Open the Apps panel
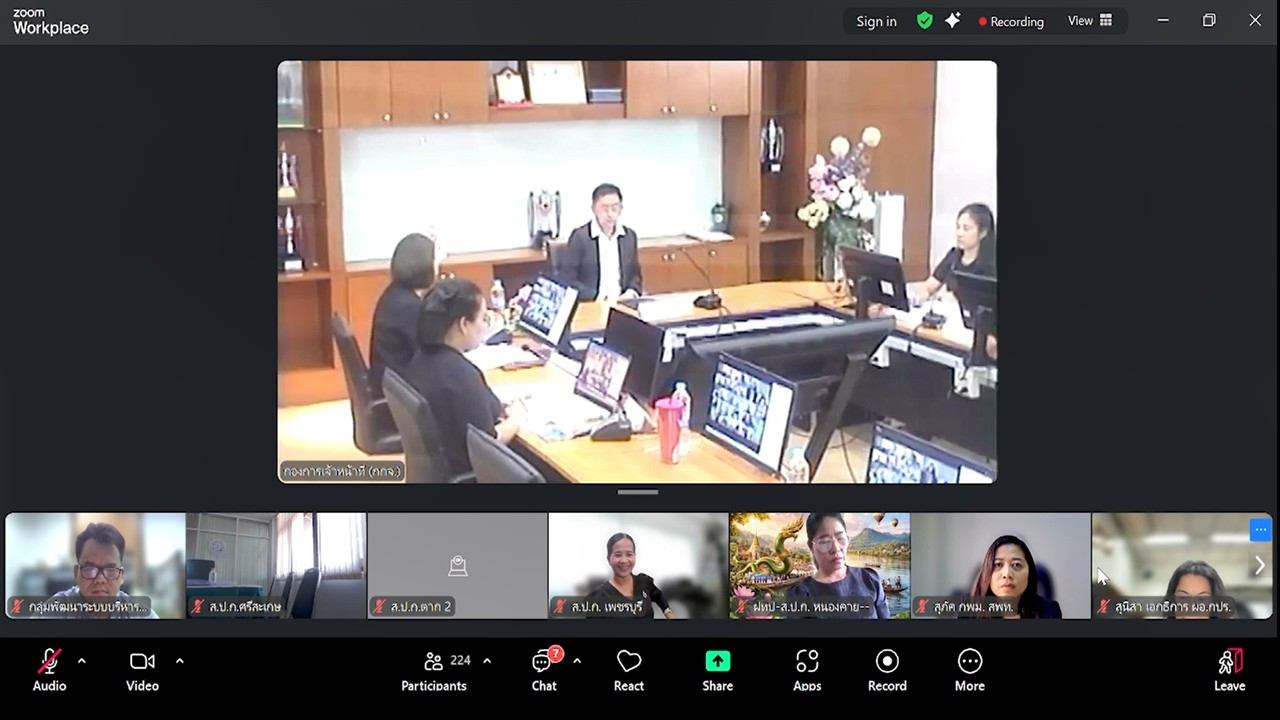Viewport: 1280px width, 720px height. tap(807, 670)
